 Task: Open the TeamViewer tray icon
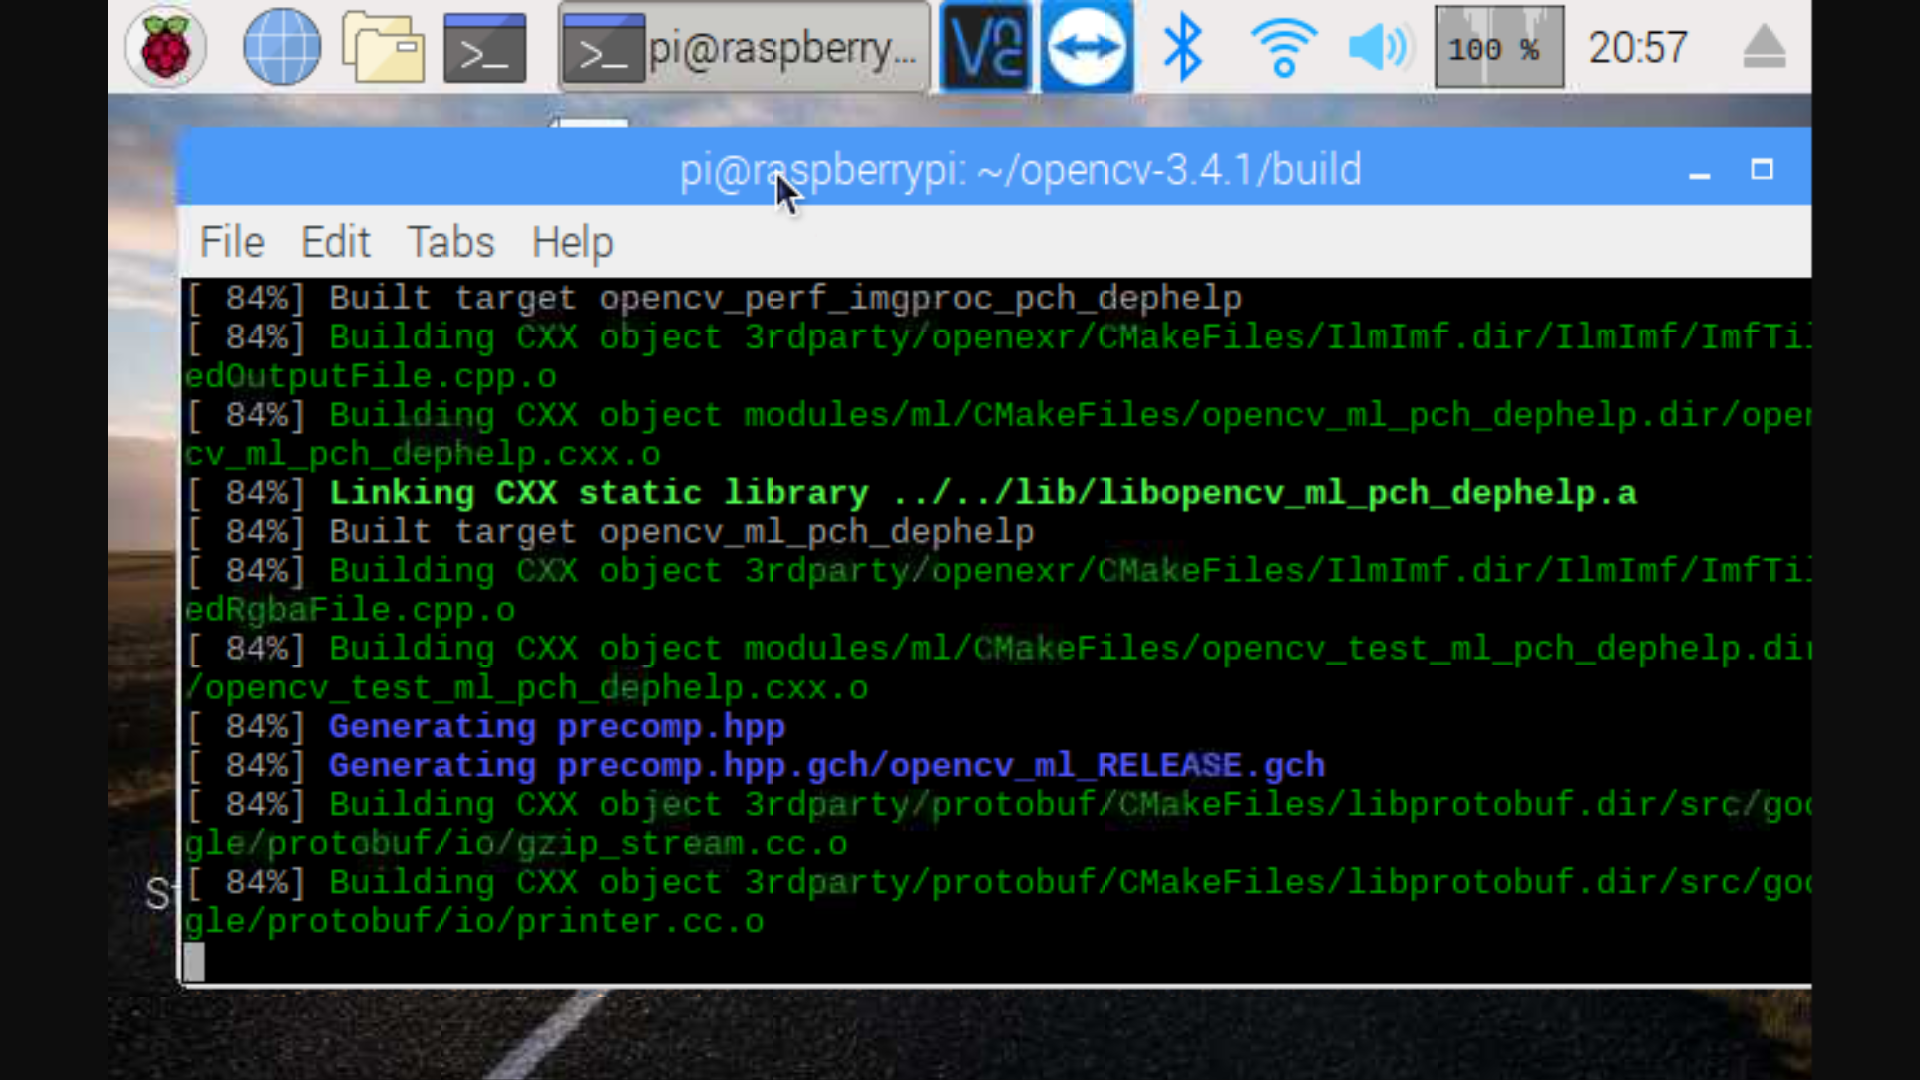(1087, 47)
